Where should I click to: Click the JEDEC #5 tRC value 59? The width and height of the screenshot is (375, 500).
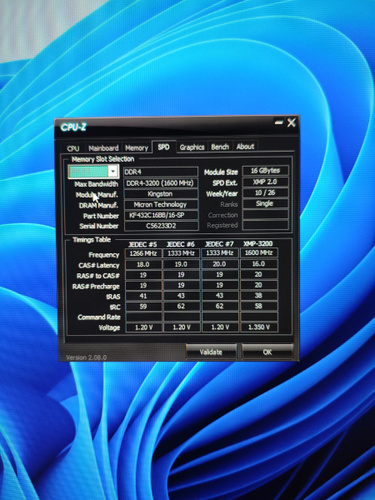(143, 307)
